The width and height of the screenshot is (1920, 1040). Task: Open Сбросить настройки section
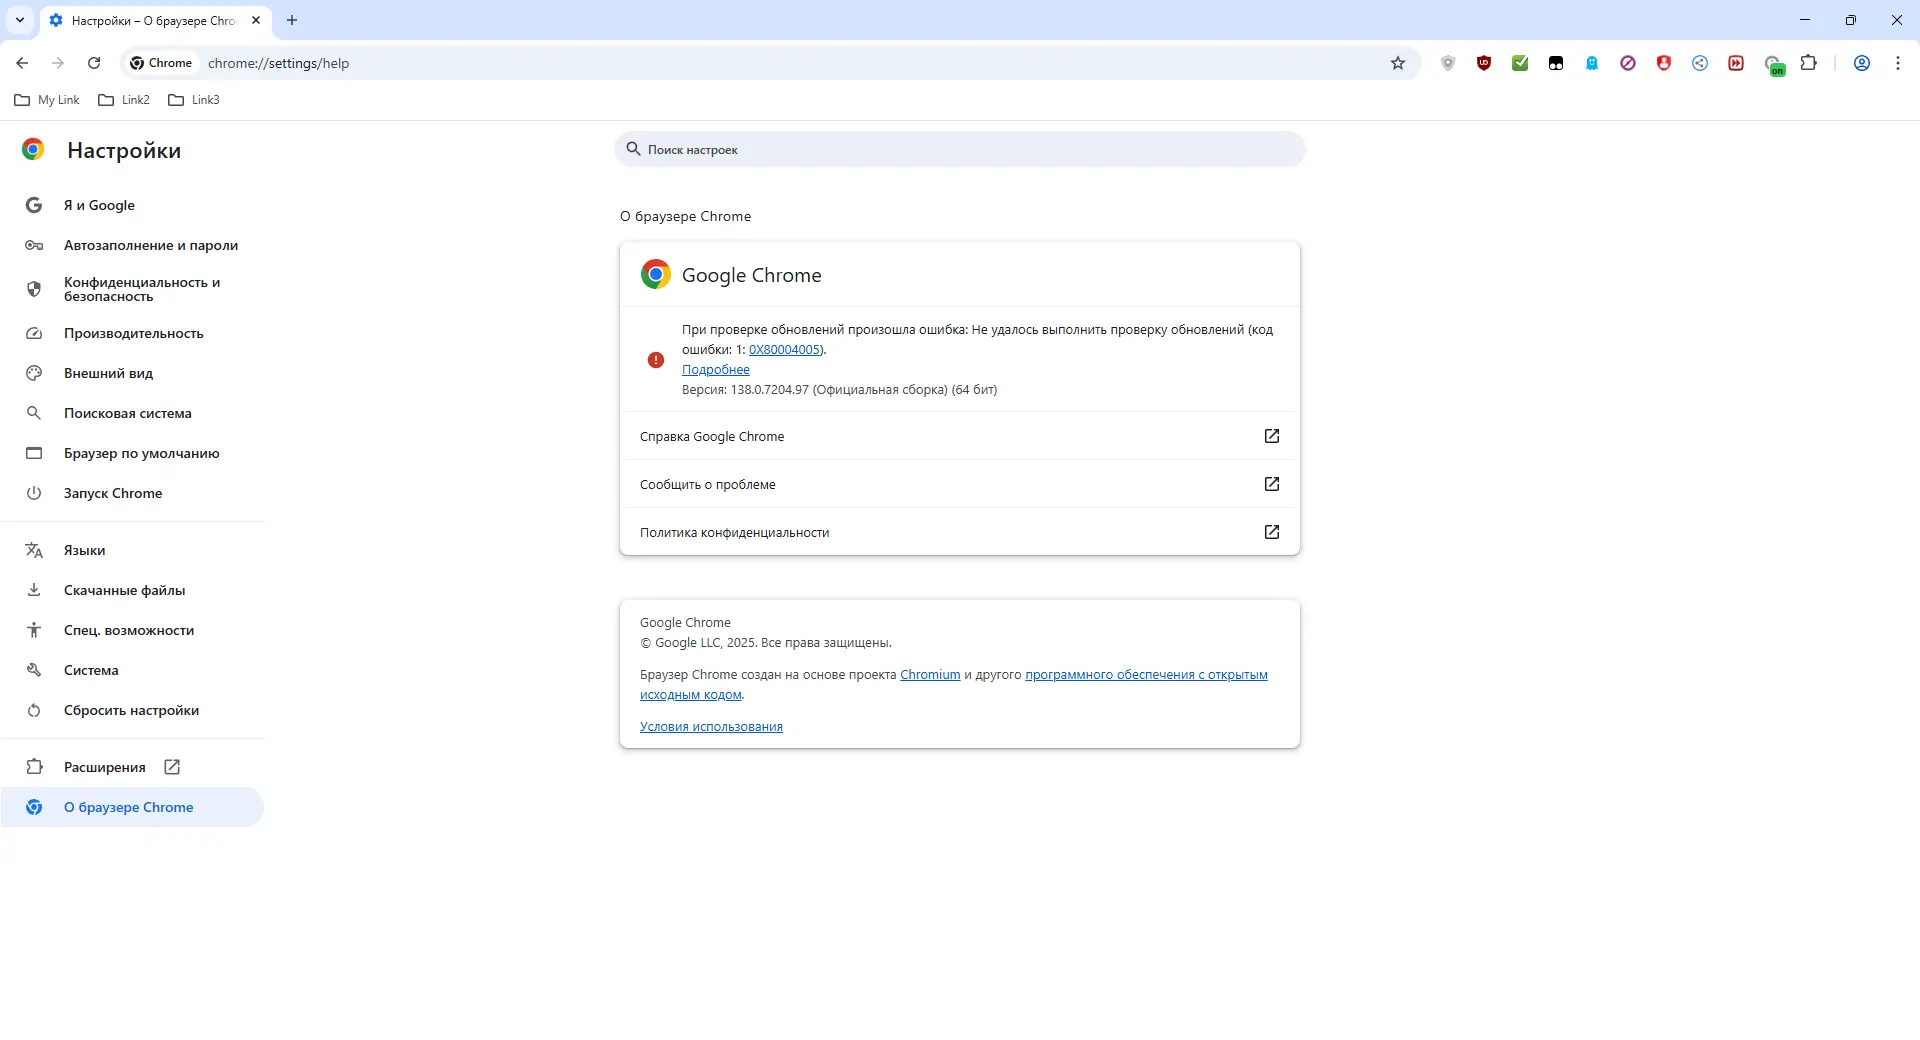(132, 710)
